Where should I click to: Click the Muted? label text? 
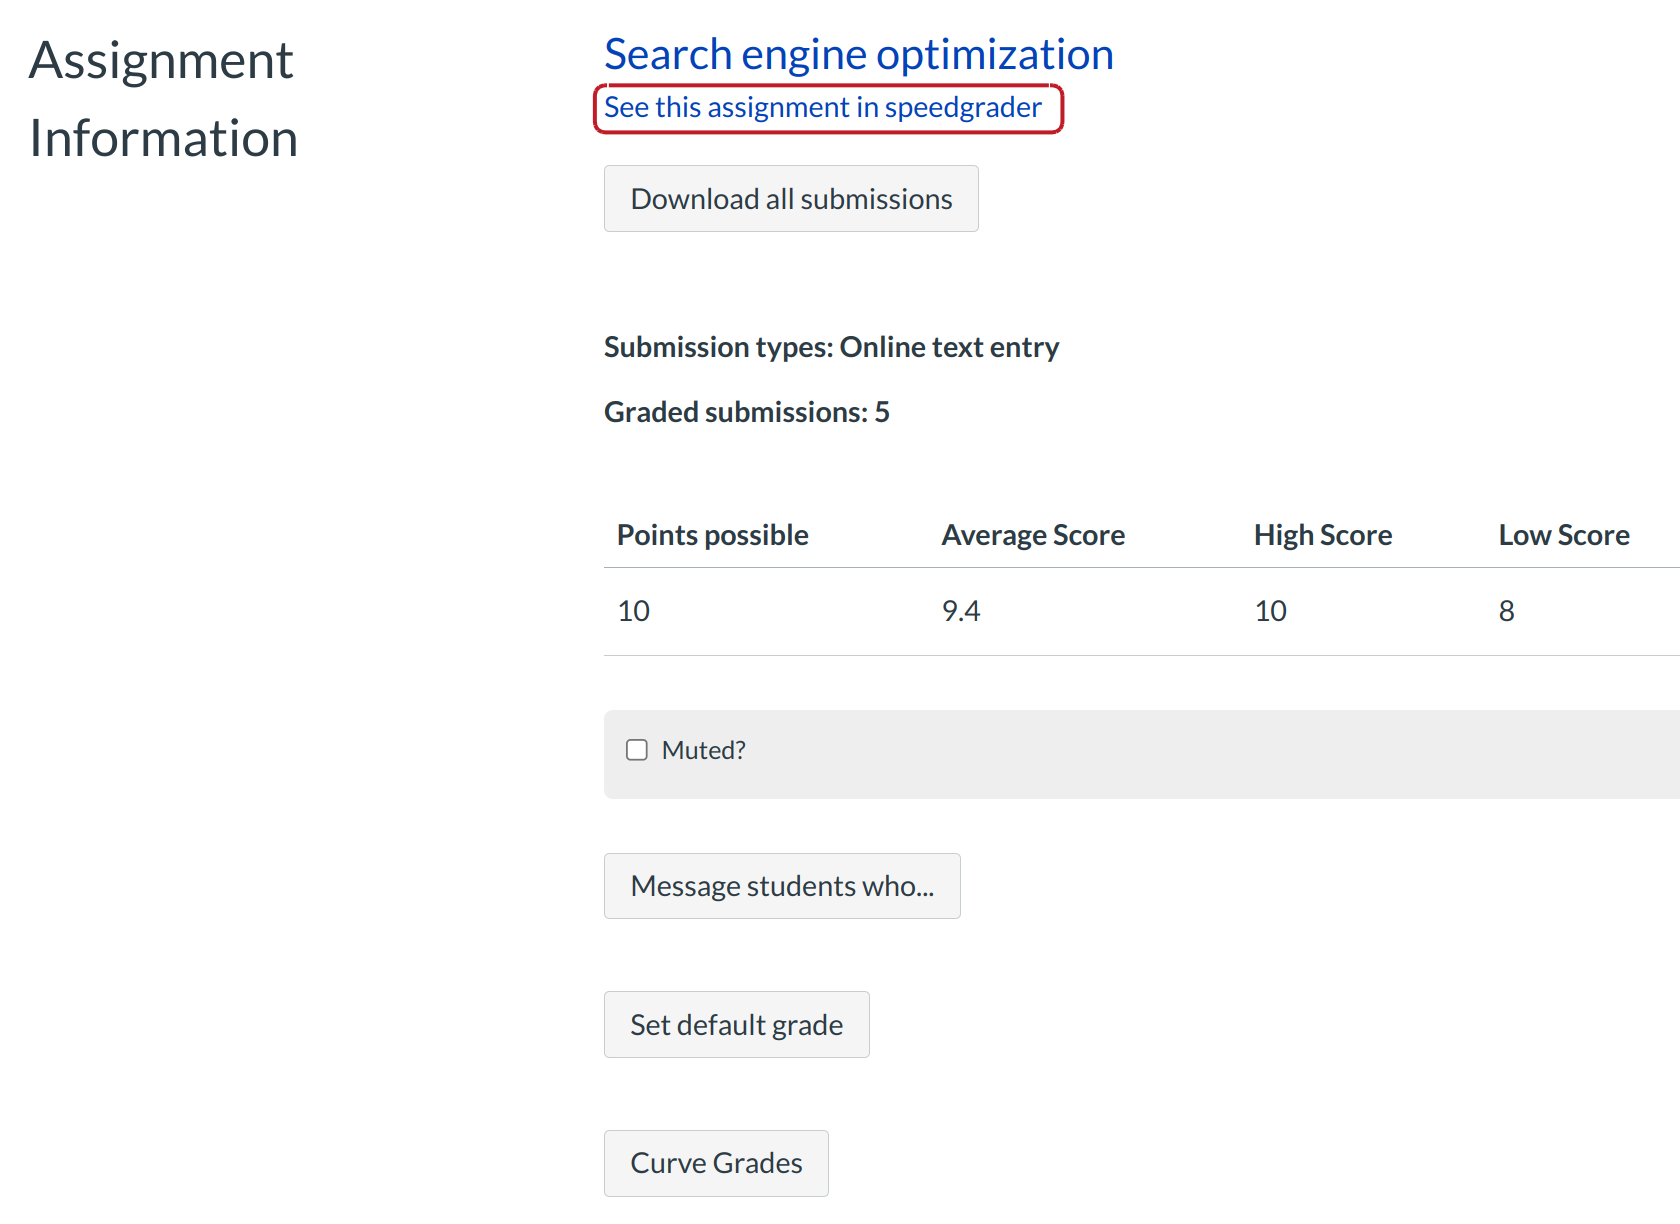coord(703,749)
